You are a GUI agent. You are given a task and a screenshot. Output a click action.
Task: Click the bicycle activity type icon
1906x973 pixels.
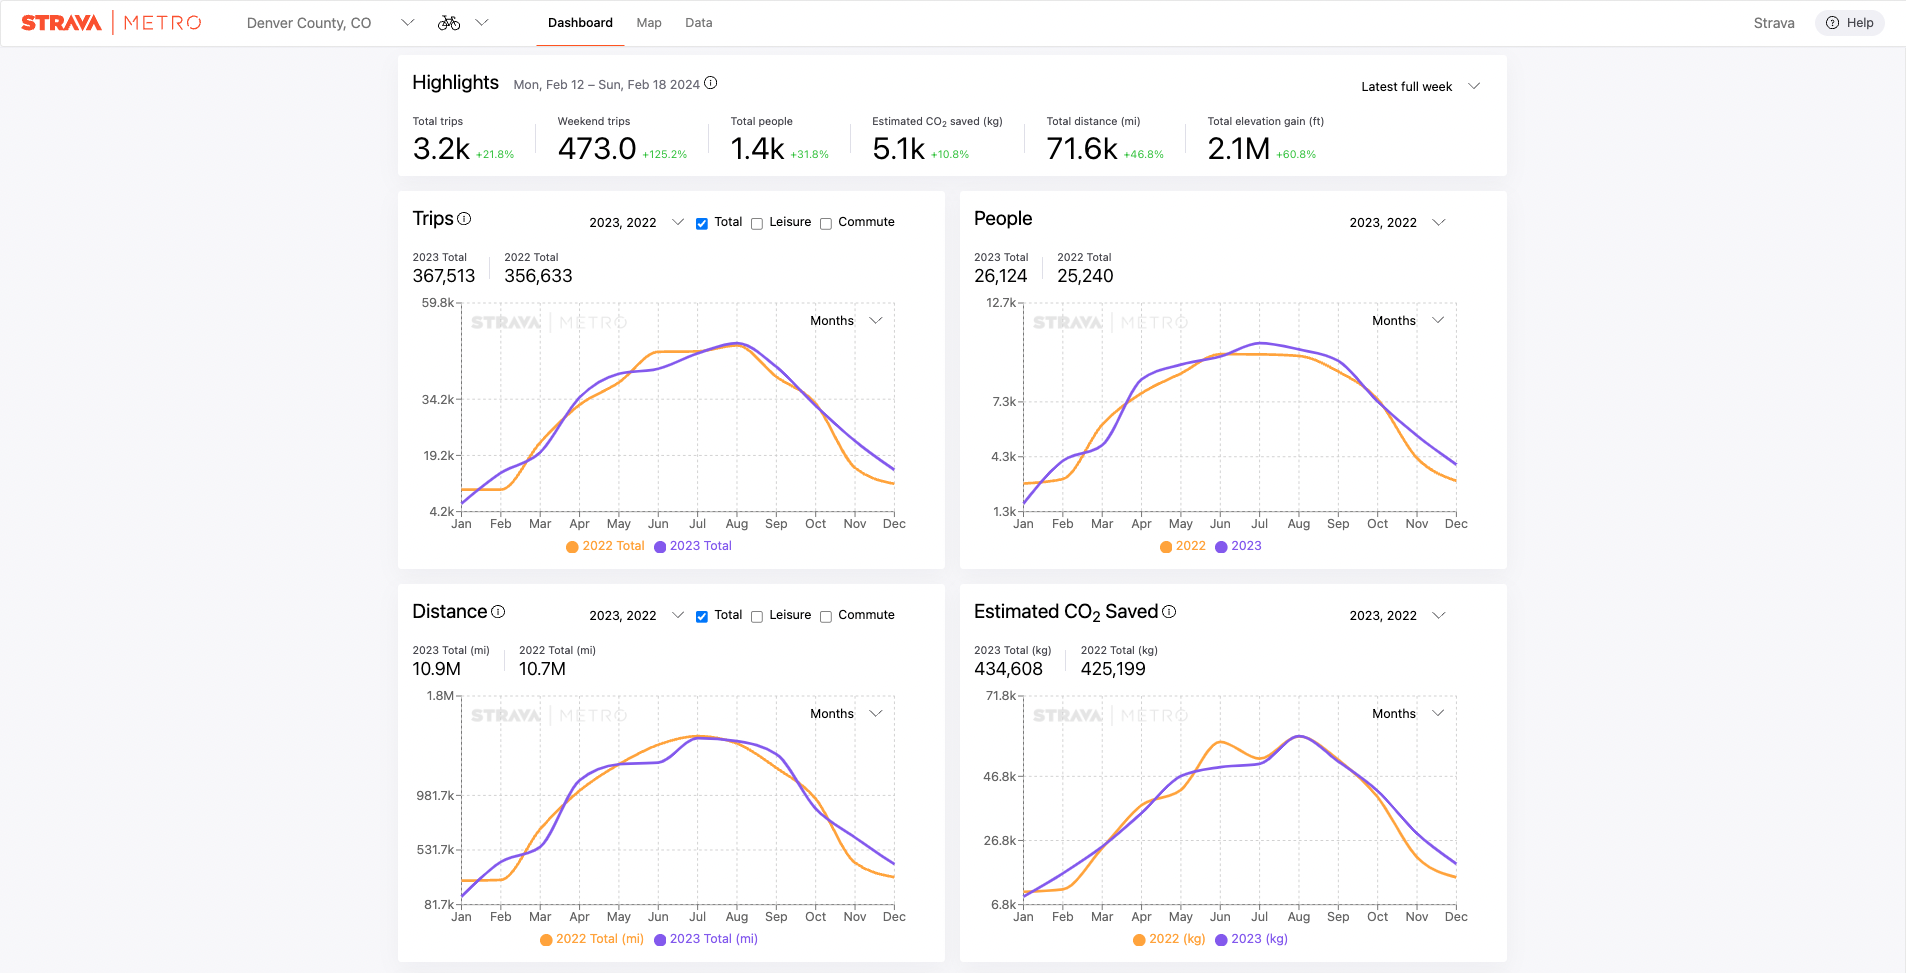click(x=449, y=22)
